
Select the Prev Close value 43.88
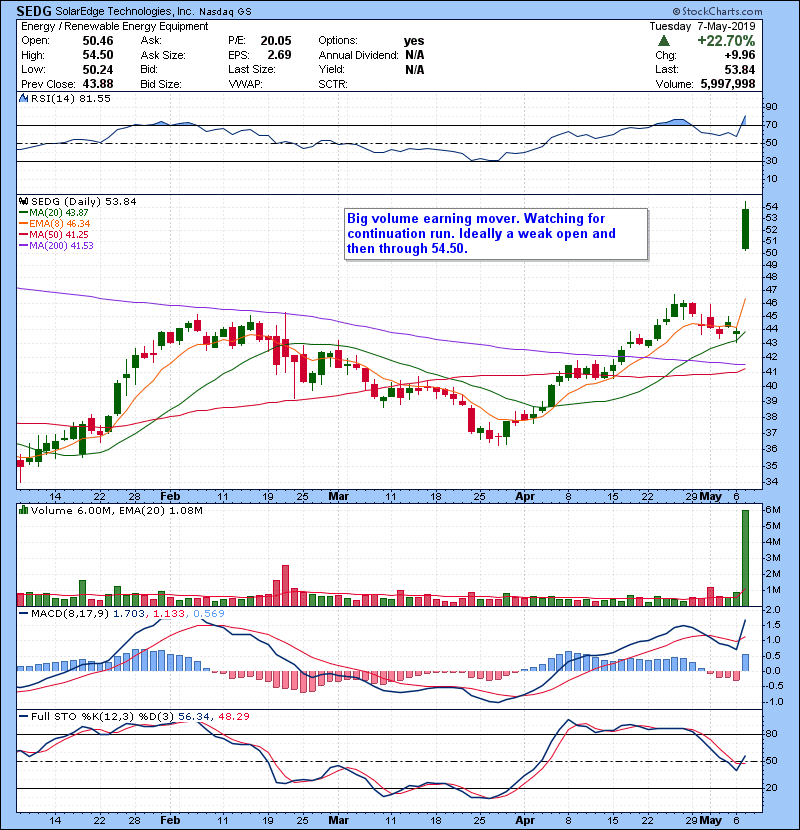(x=98, y=84)
